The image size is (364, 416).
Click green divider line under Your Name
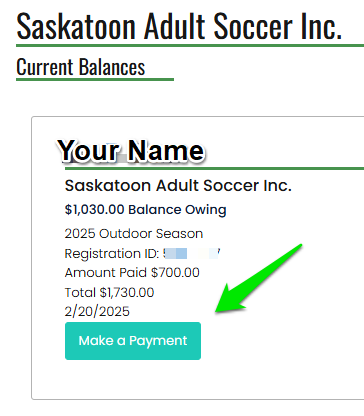coord(214,168)
